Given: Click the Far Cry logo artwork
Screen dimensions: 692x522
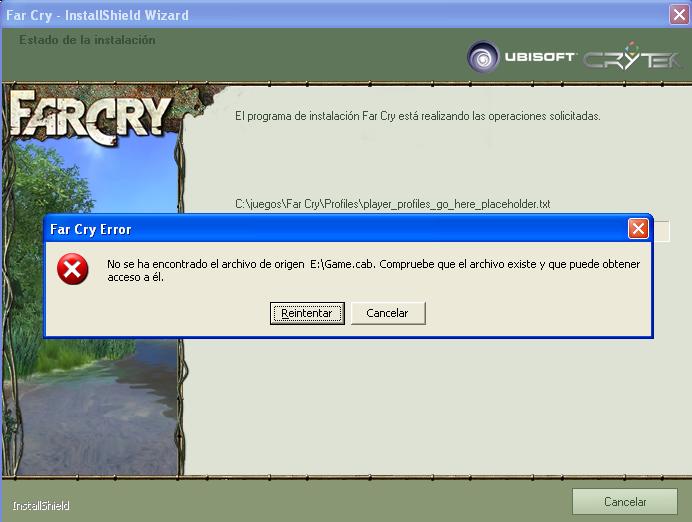Looking at the screenshot, I should [90, 117].
